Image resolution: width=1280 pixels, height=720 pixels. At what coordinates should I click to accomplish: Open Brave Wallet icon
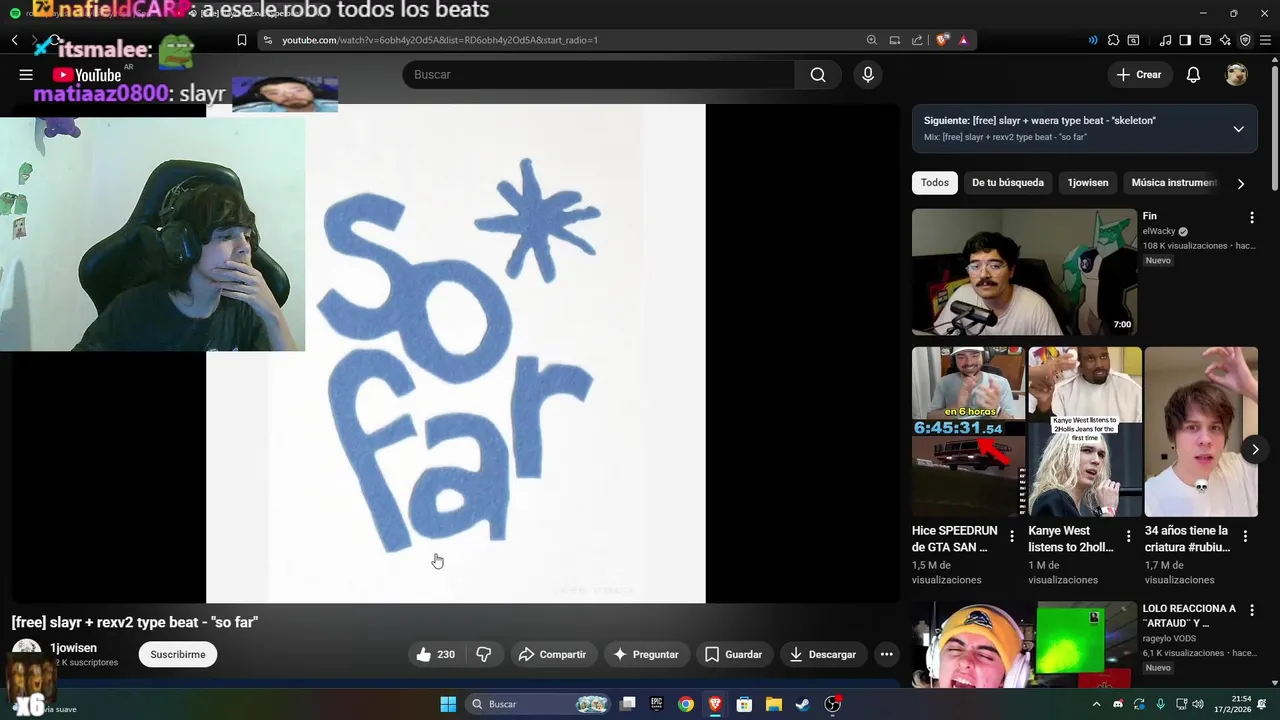coord(1205,40)
